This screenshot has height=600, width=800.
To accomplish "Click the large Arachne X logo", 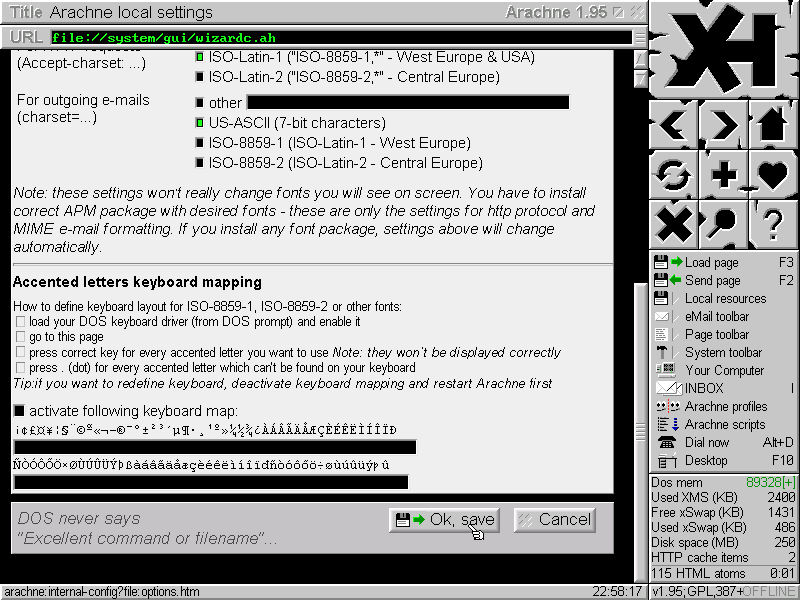I will (x=724, y=49).
